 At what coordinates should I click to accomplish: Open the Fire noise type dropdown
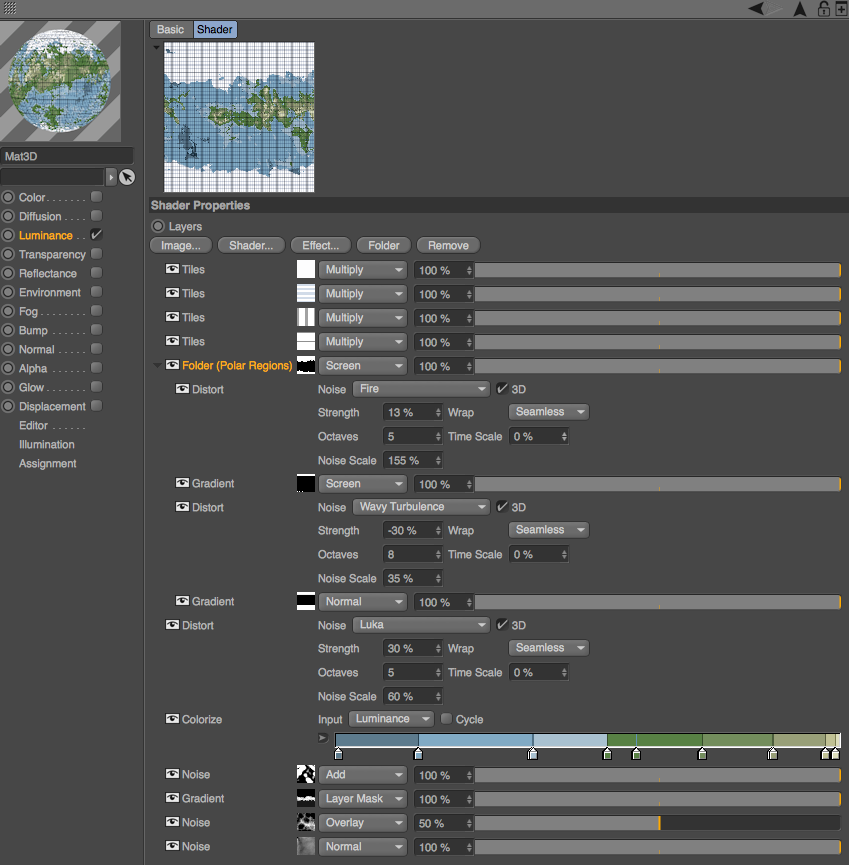pos(420,389)
